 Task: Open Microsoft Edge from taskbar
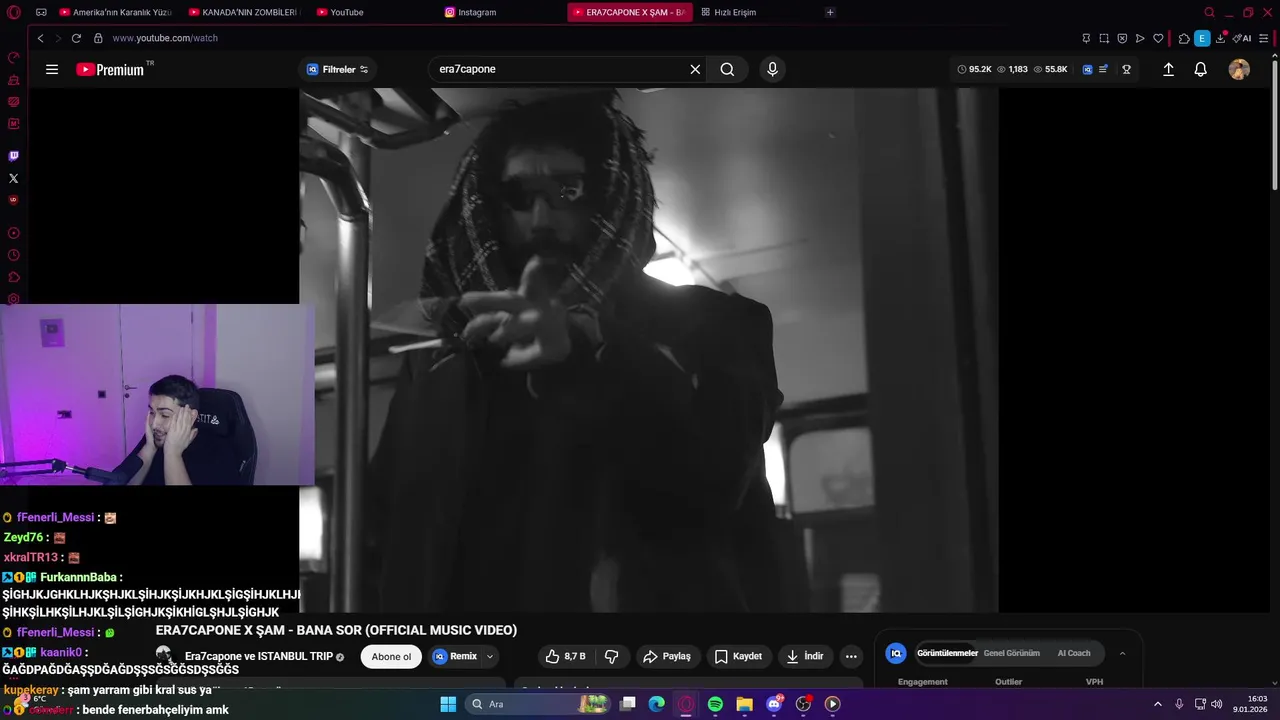(x=657, y=704)
